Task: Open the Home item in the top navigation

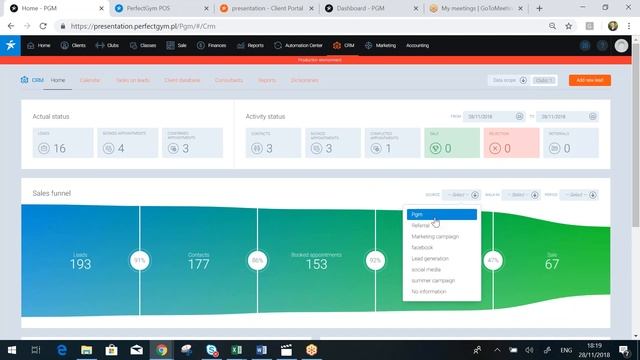Action: click(39, 45)
